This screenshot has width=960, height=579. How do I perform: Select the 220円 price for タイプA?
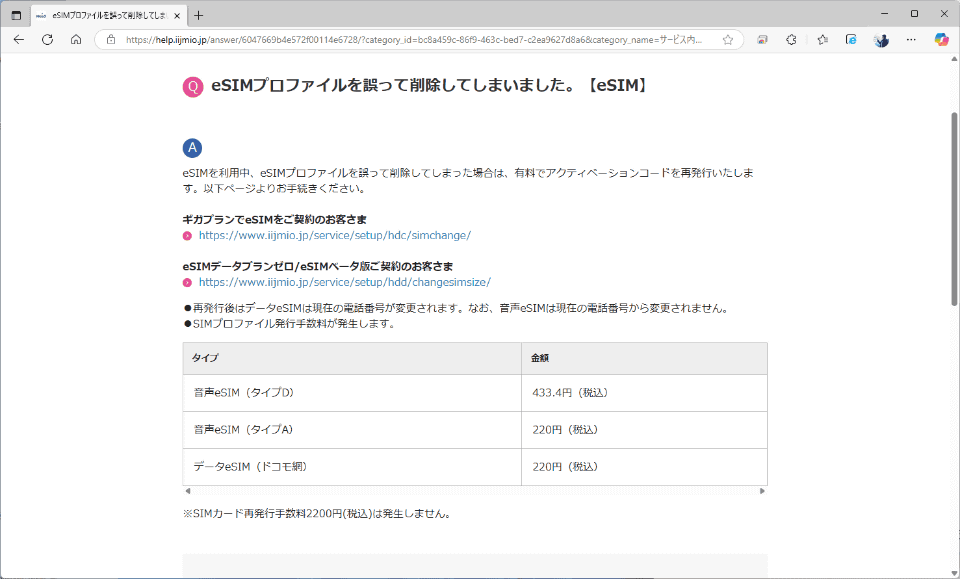tap(644, 430)
